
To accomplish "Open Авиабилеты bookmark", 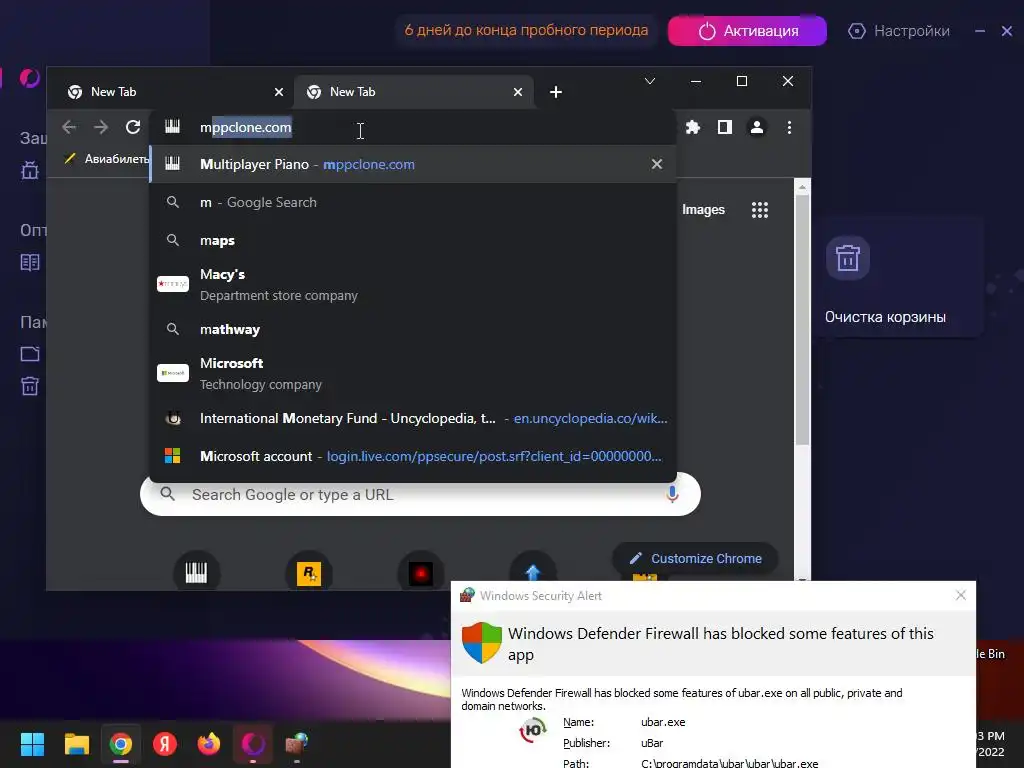I will click(x=107, y=159).
